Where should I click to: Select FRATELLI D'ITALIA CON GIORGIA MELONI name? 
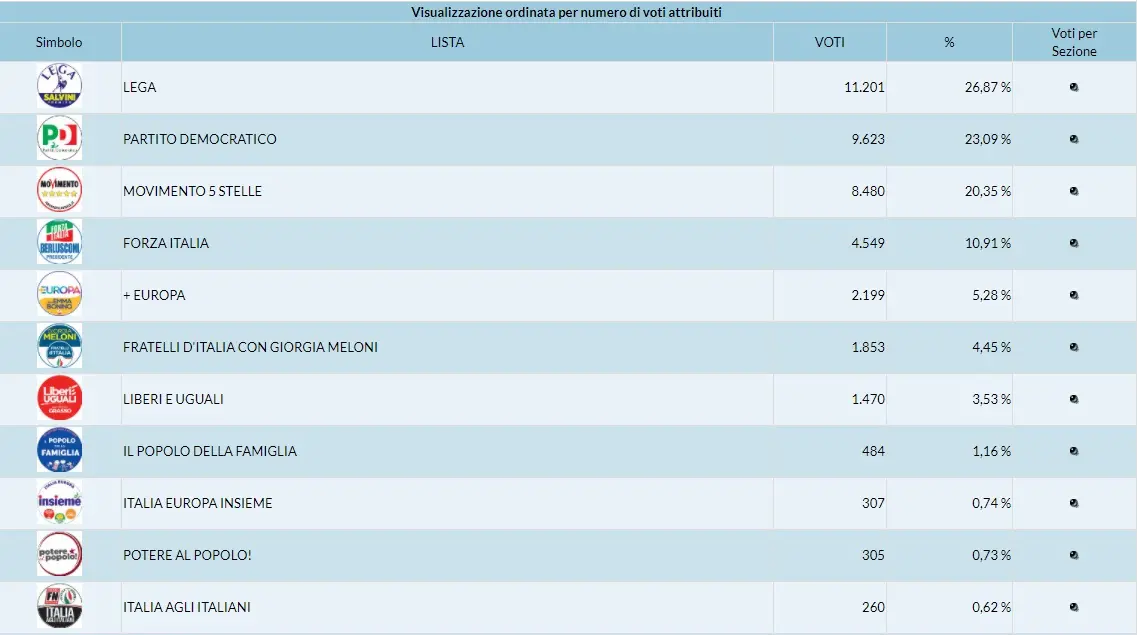point(250,347)
